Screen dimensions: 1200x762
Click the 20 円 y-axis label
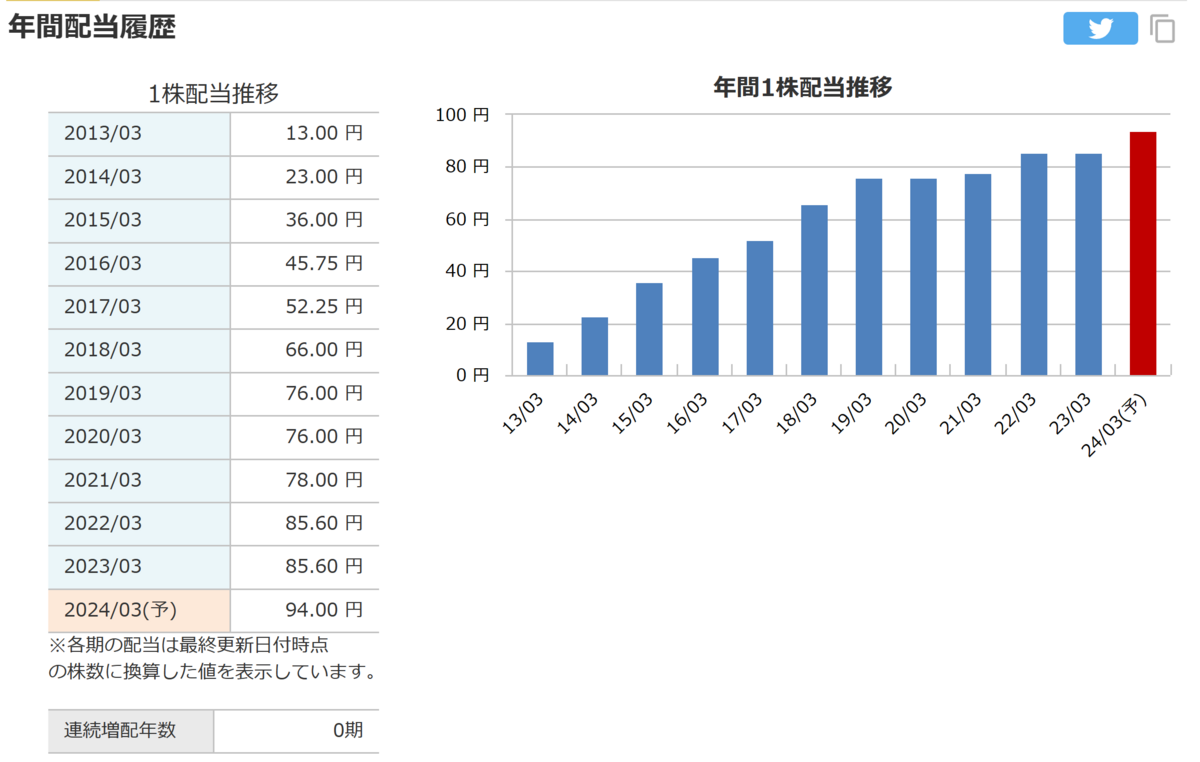(467, 323)
